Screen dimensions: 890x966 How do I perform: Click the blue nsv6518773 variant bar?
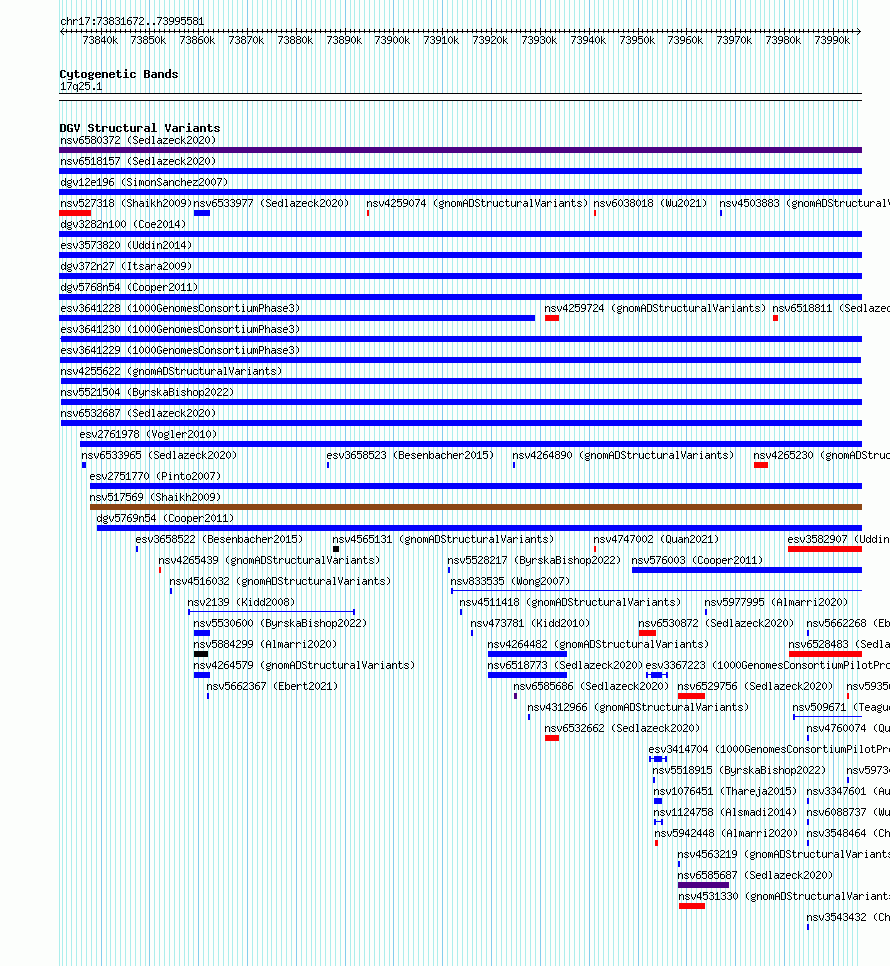(527, 675)
